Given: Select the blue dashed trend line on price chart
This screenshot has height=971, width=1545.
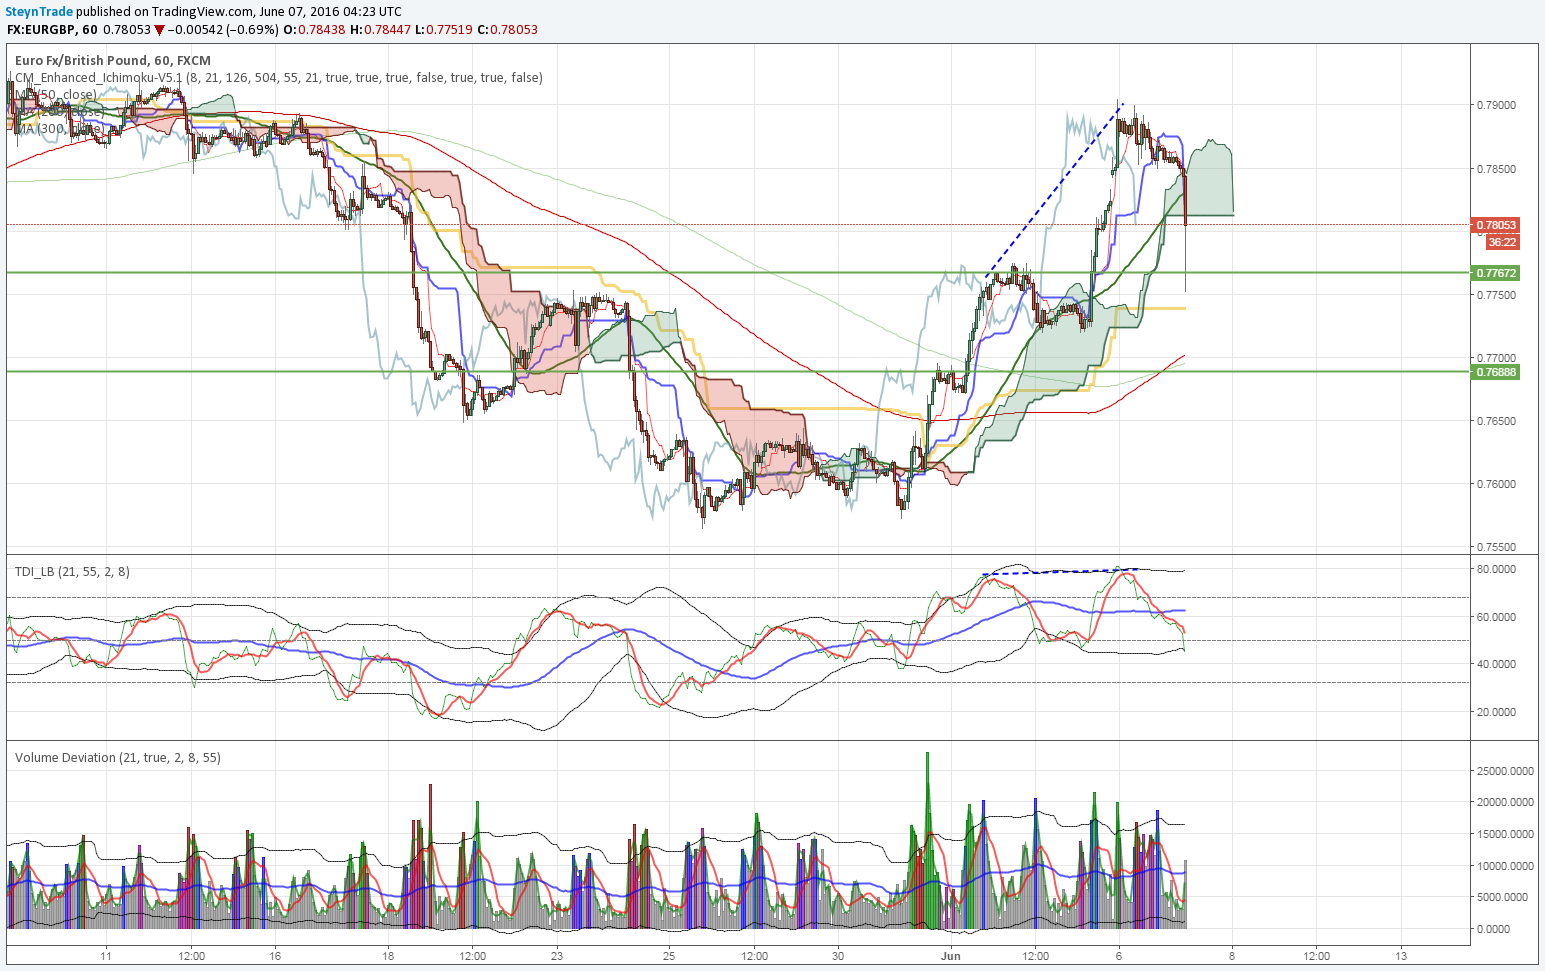Looking at the screenshot, I should pyautogui.click(x=1054, y=190).
